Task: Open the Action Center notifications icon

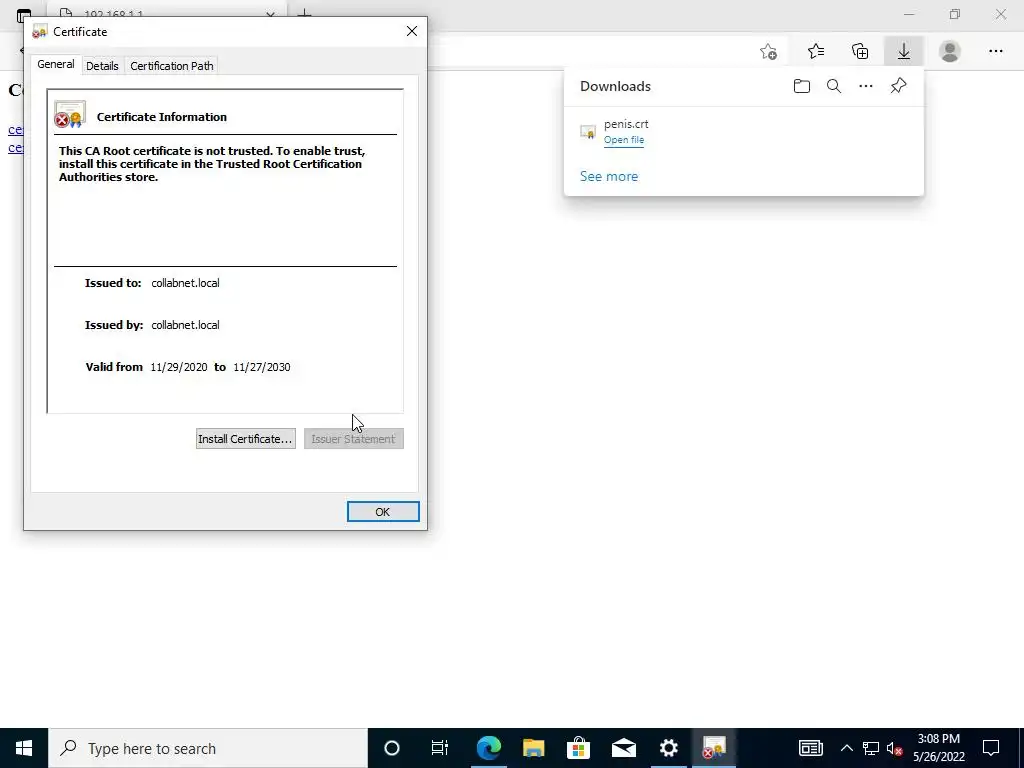Action: tap(991, 748)
